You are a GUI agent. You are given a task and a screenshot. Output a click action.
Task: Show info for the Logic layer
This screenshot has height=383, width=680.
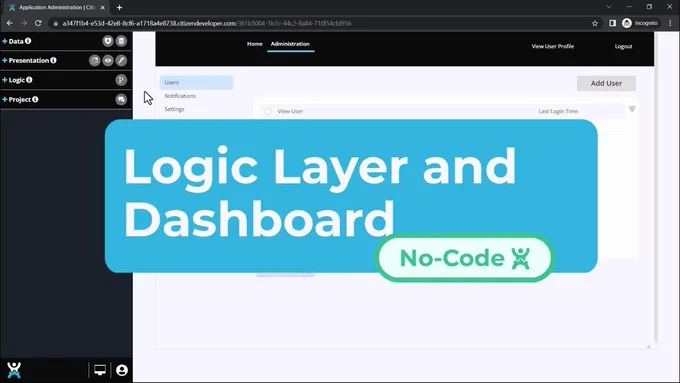29,80
